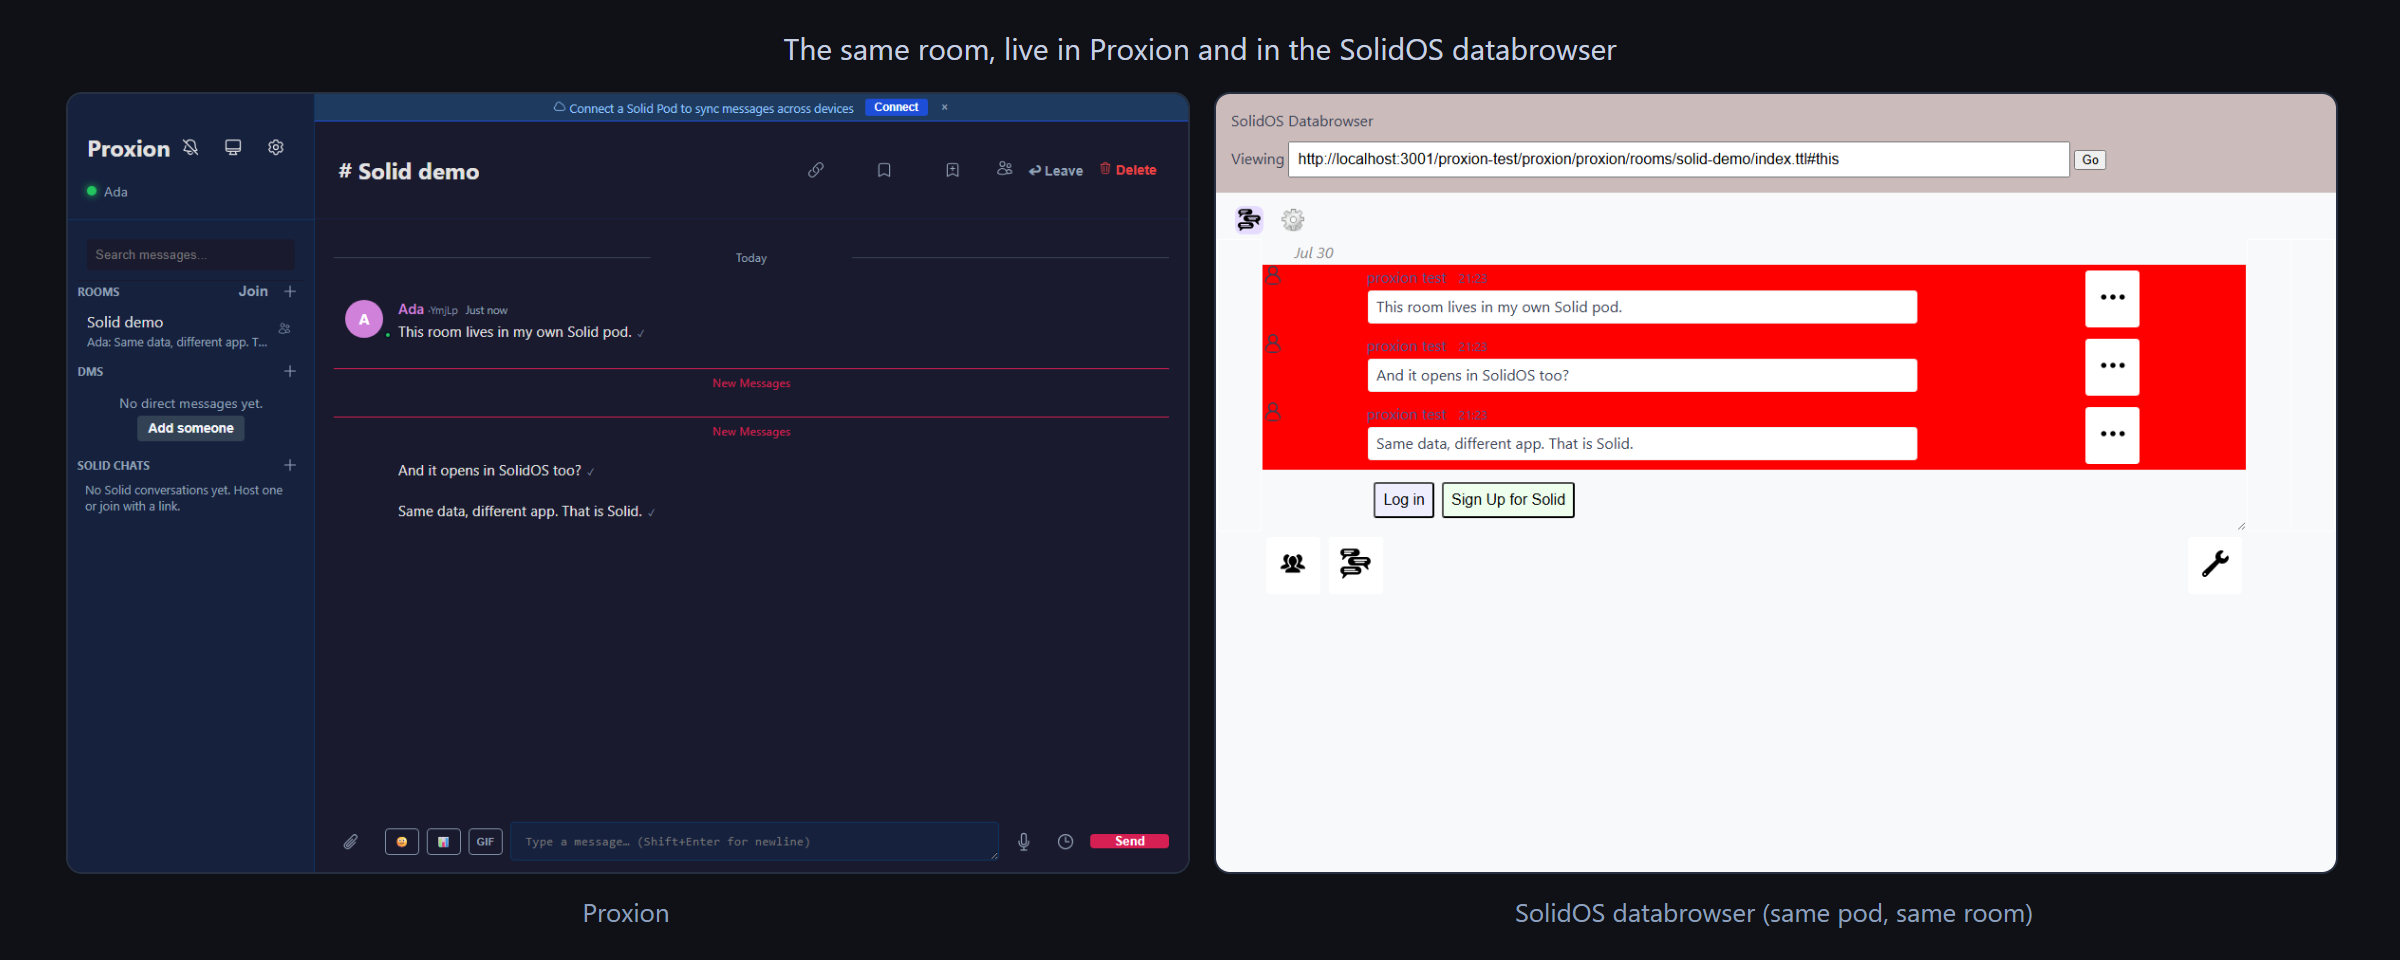Screen dimensions: 2400x960
Task: Create a new room with Rooms plus
Action: [x=290, y=291]
